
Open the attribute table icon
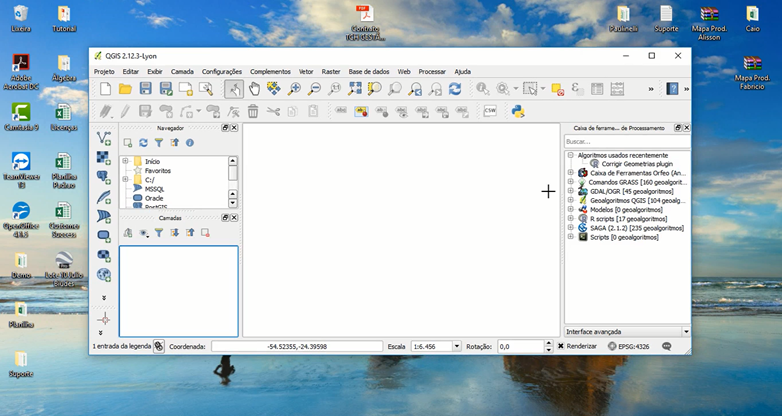(597, 89)
